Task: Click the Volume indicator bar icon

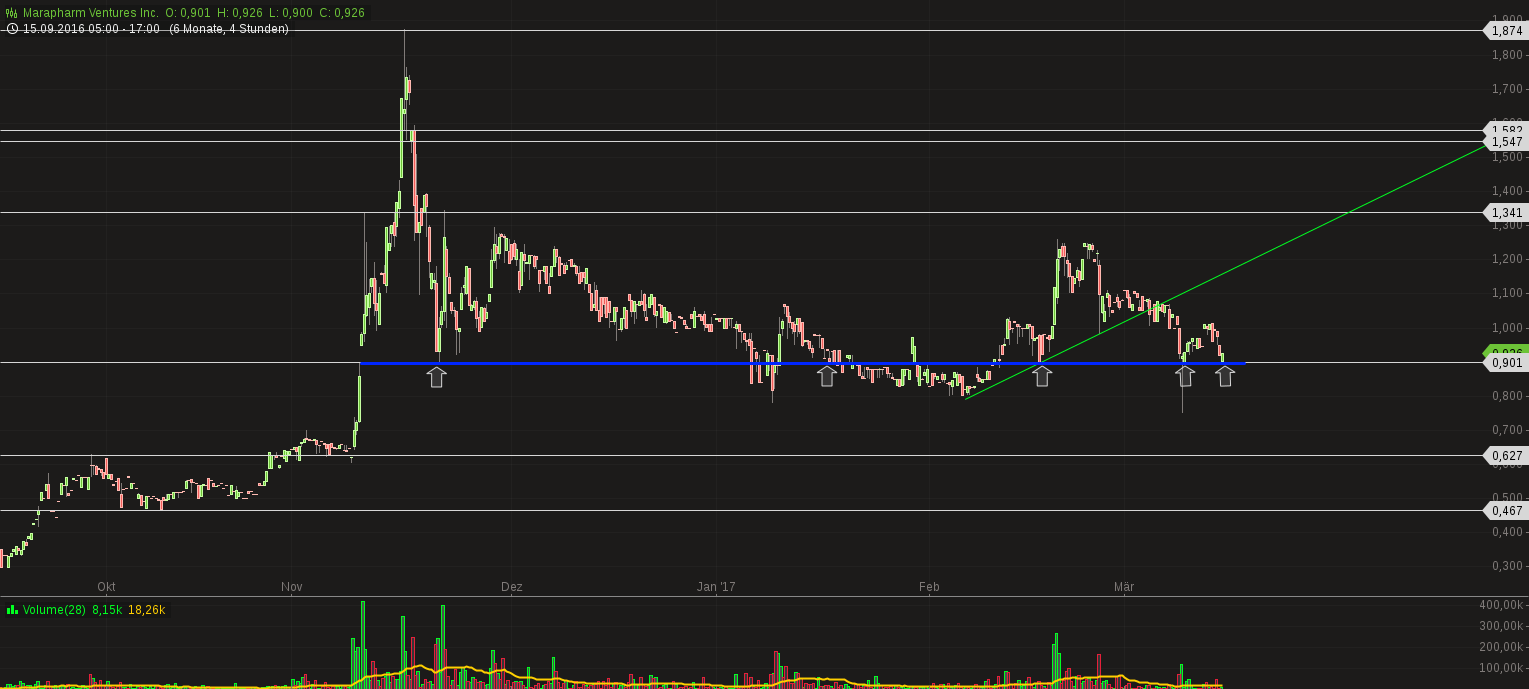Action: click(14, 608)
